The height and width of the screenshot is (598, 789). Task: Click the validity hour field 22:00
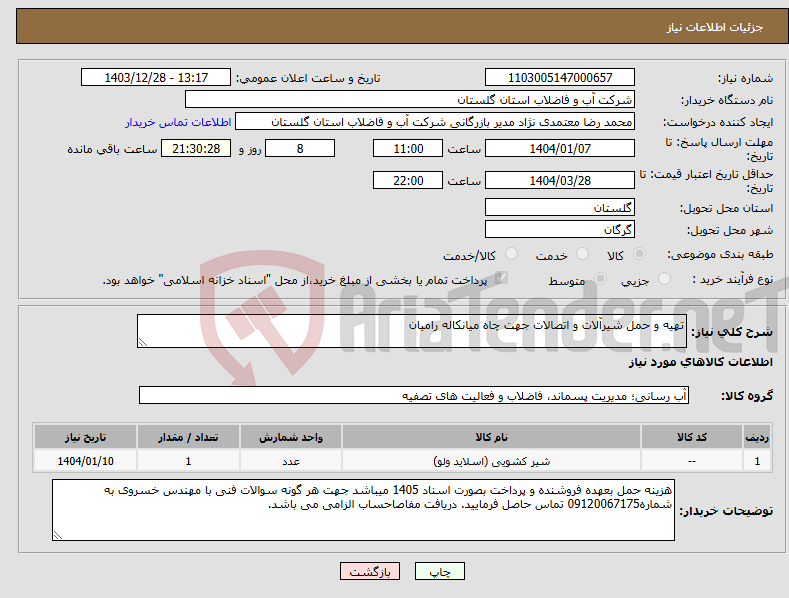[408, 180]
